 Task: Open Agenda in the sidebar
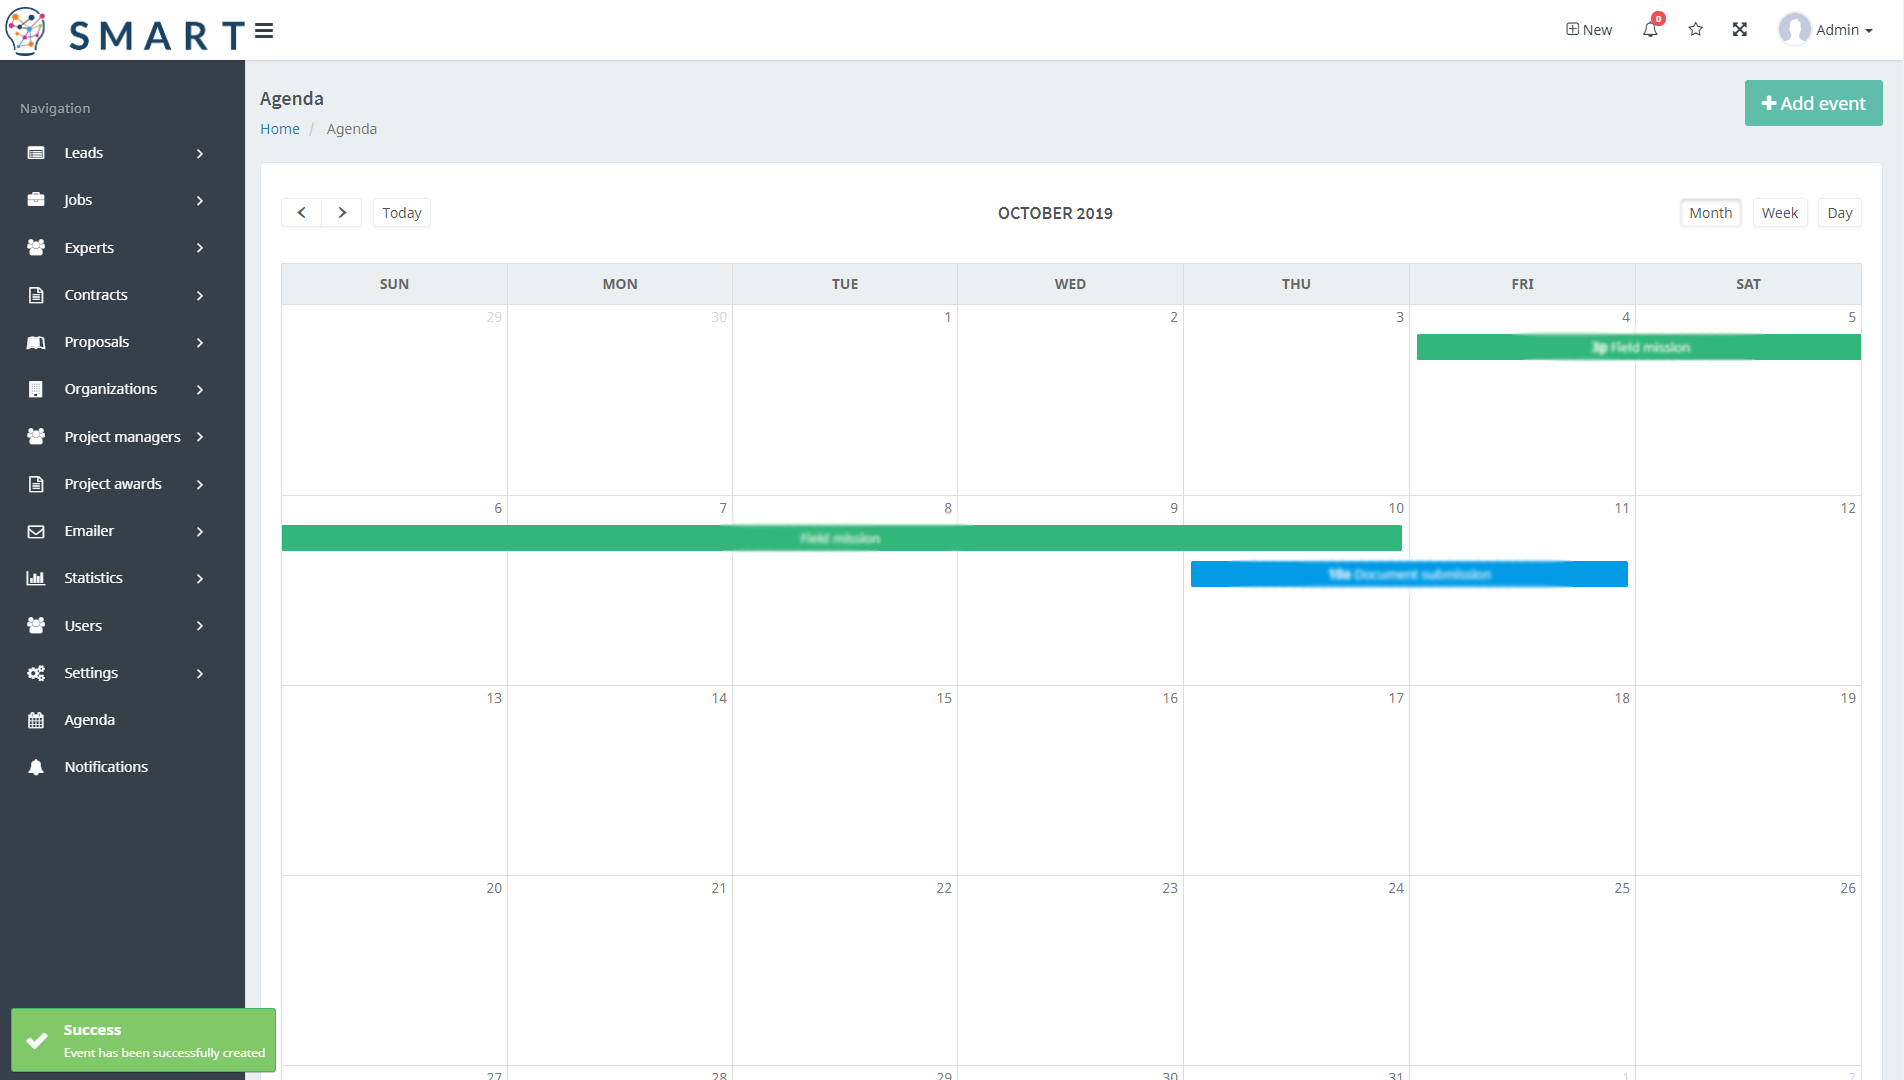pos(90,720)
